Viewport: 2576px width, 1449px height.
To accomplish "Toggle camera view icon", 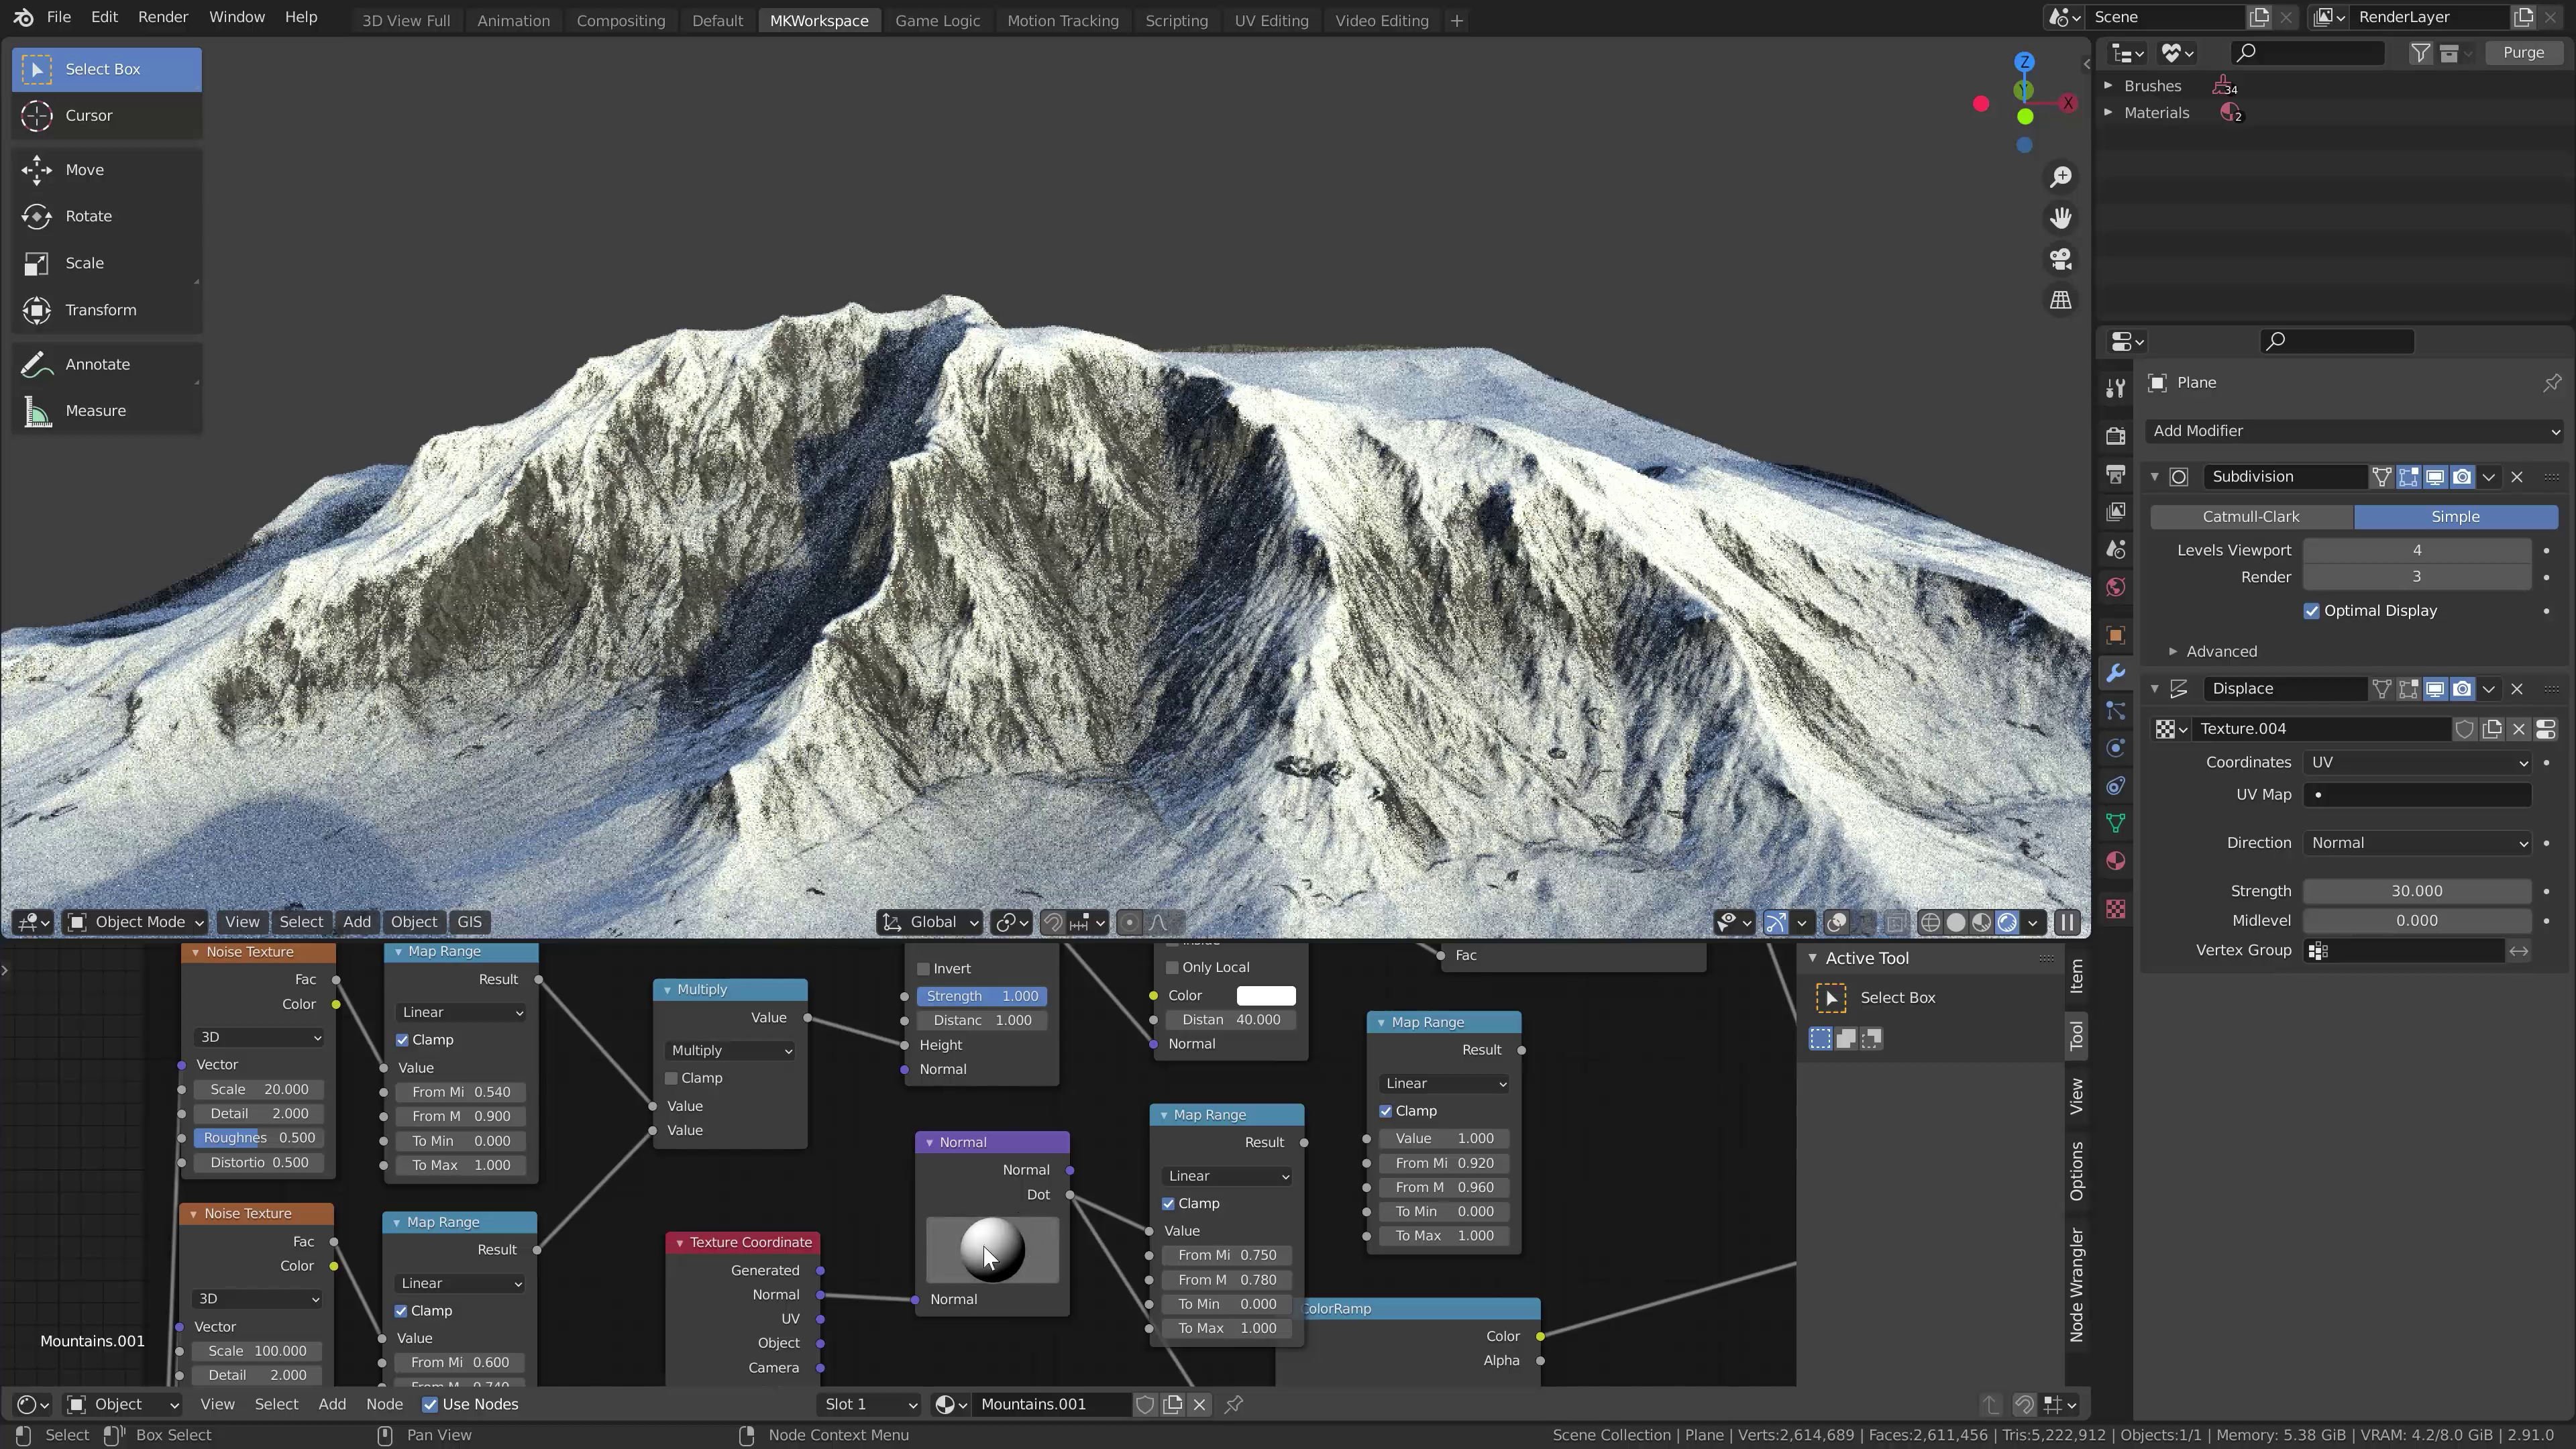I will click(2060, 259).
